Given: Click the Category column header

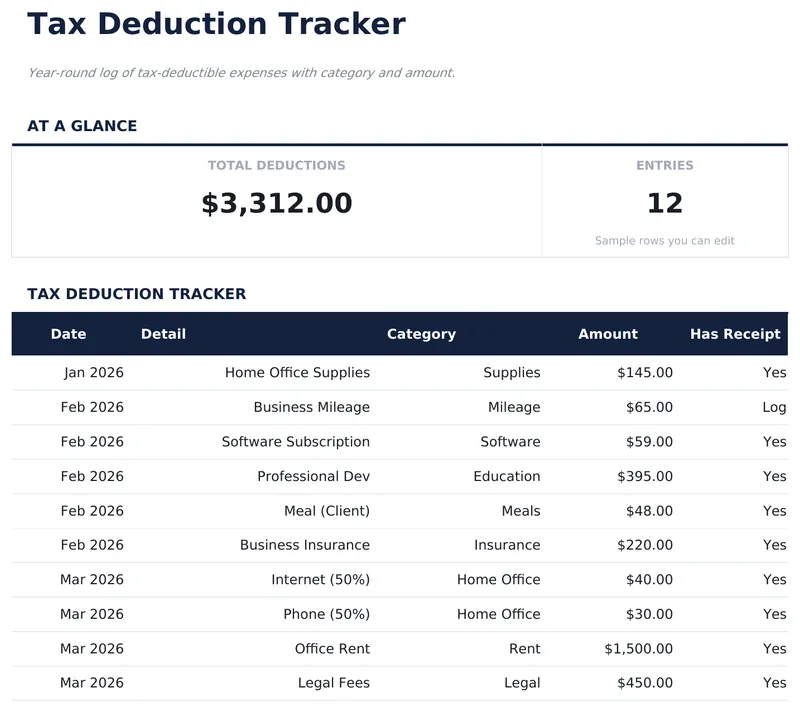Looking at the screenshot, I should pyautogui.click(x=422, y=334).
